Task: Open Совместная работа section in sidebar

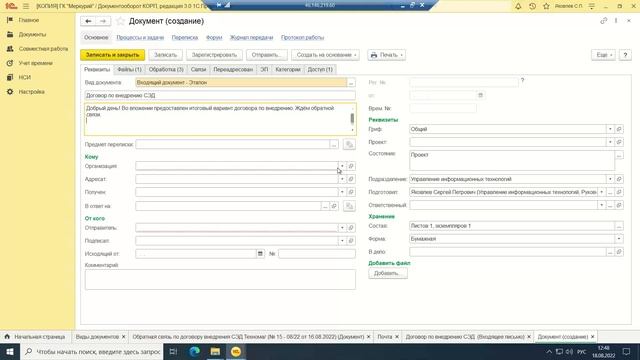Action: coord(43,49)
